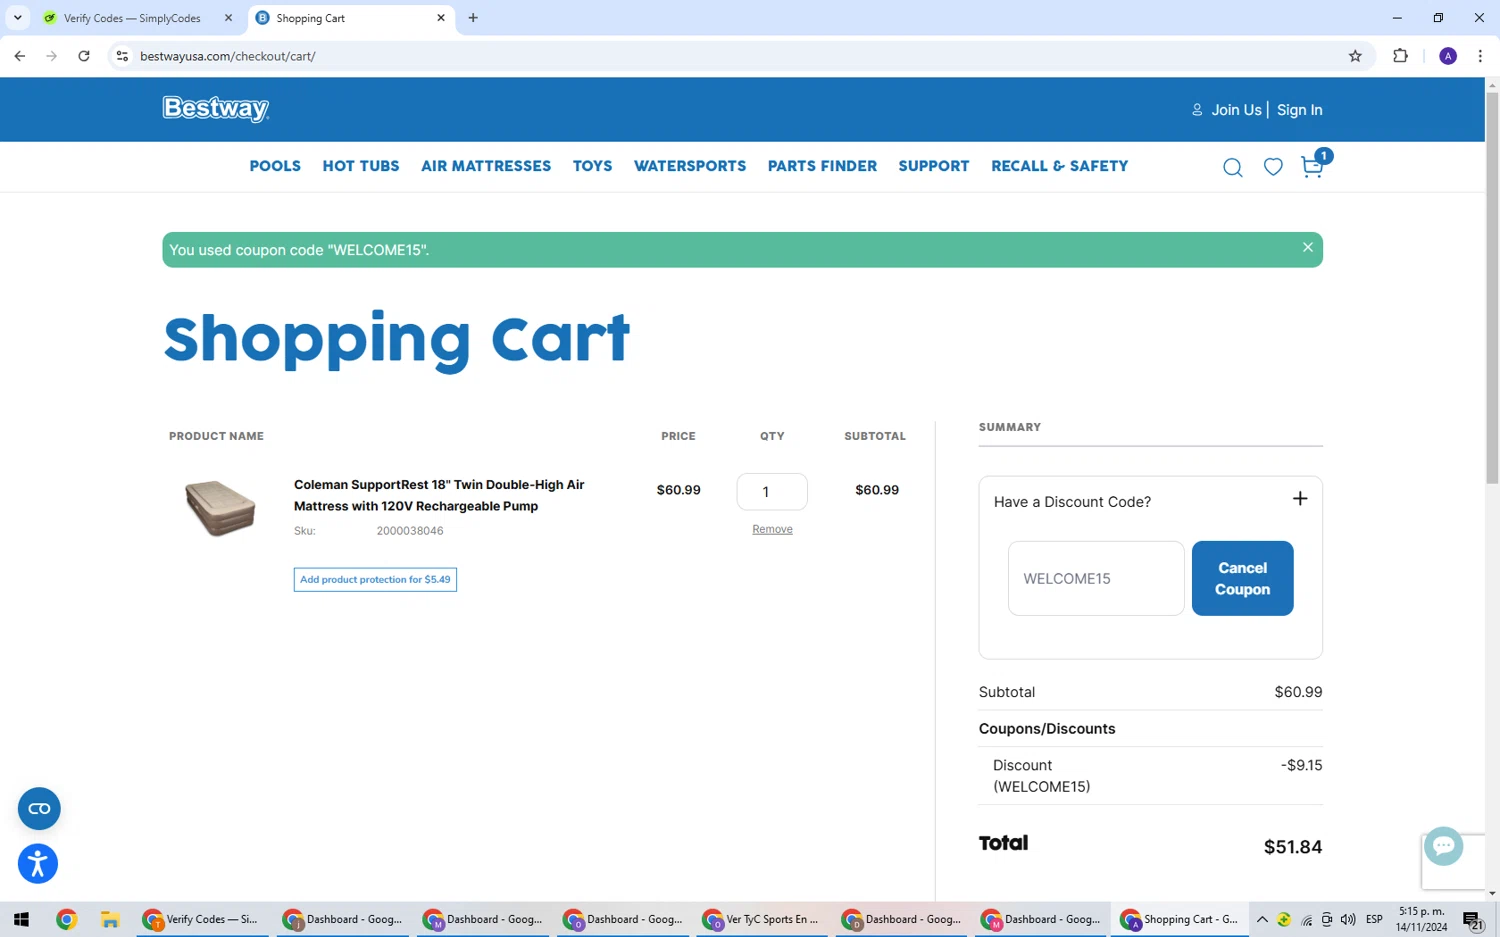
Task: View site information icon in address bar
Action: 122,56
